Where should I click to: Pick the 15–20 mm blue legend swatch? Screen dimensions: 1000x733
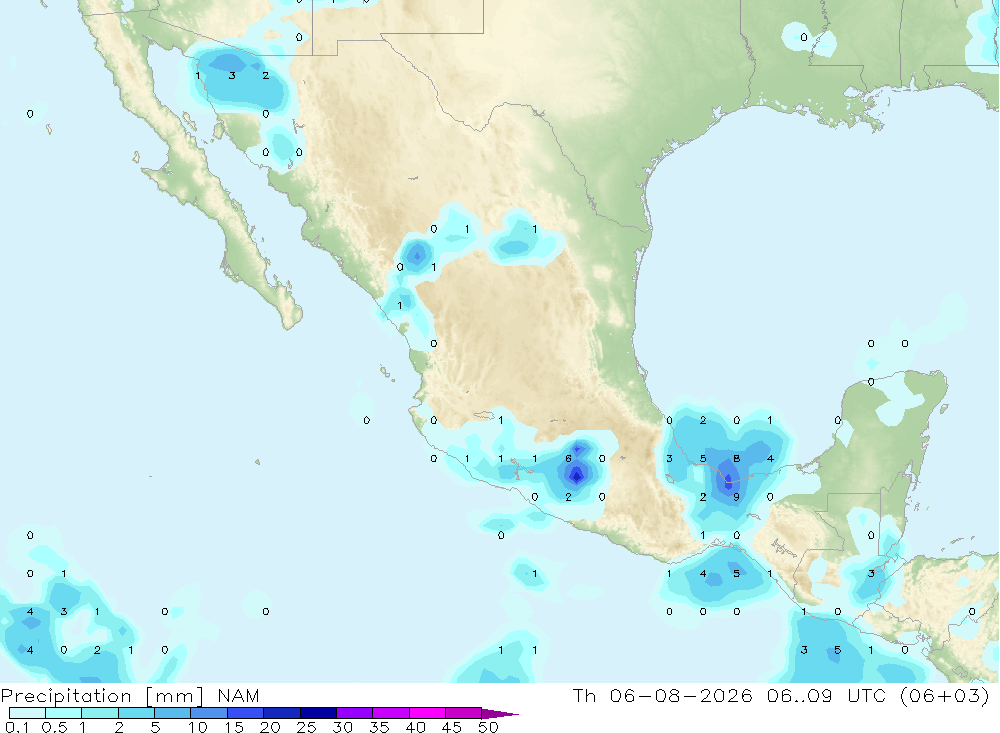(246, 713)
